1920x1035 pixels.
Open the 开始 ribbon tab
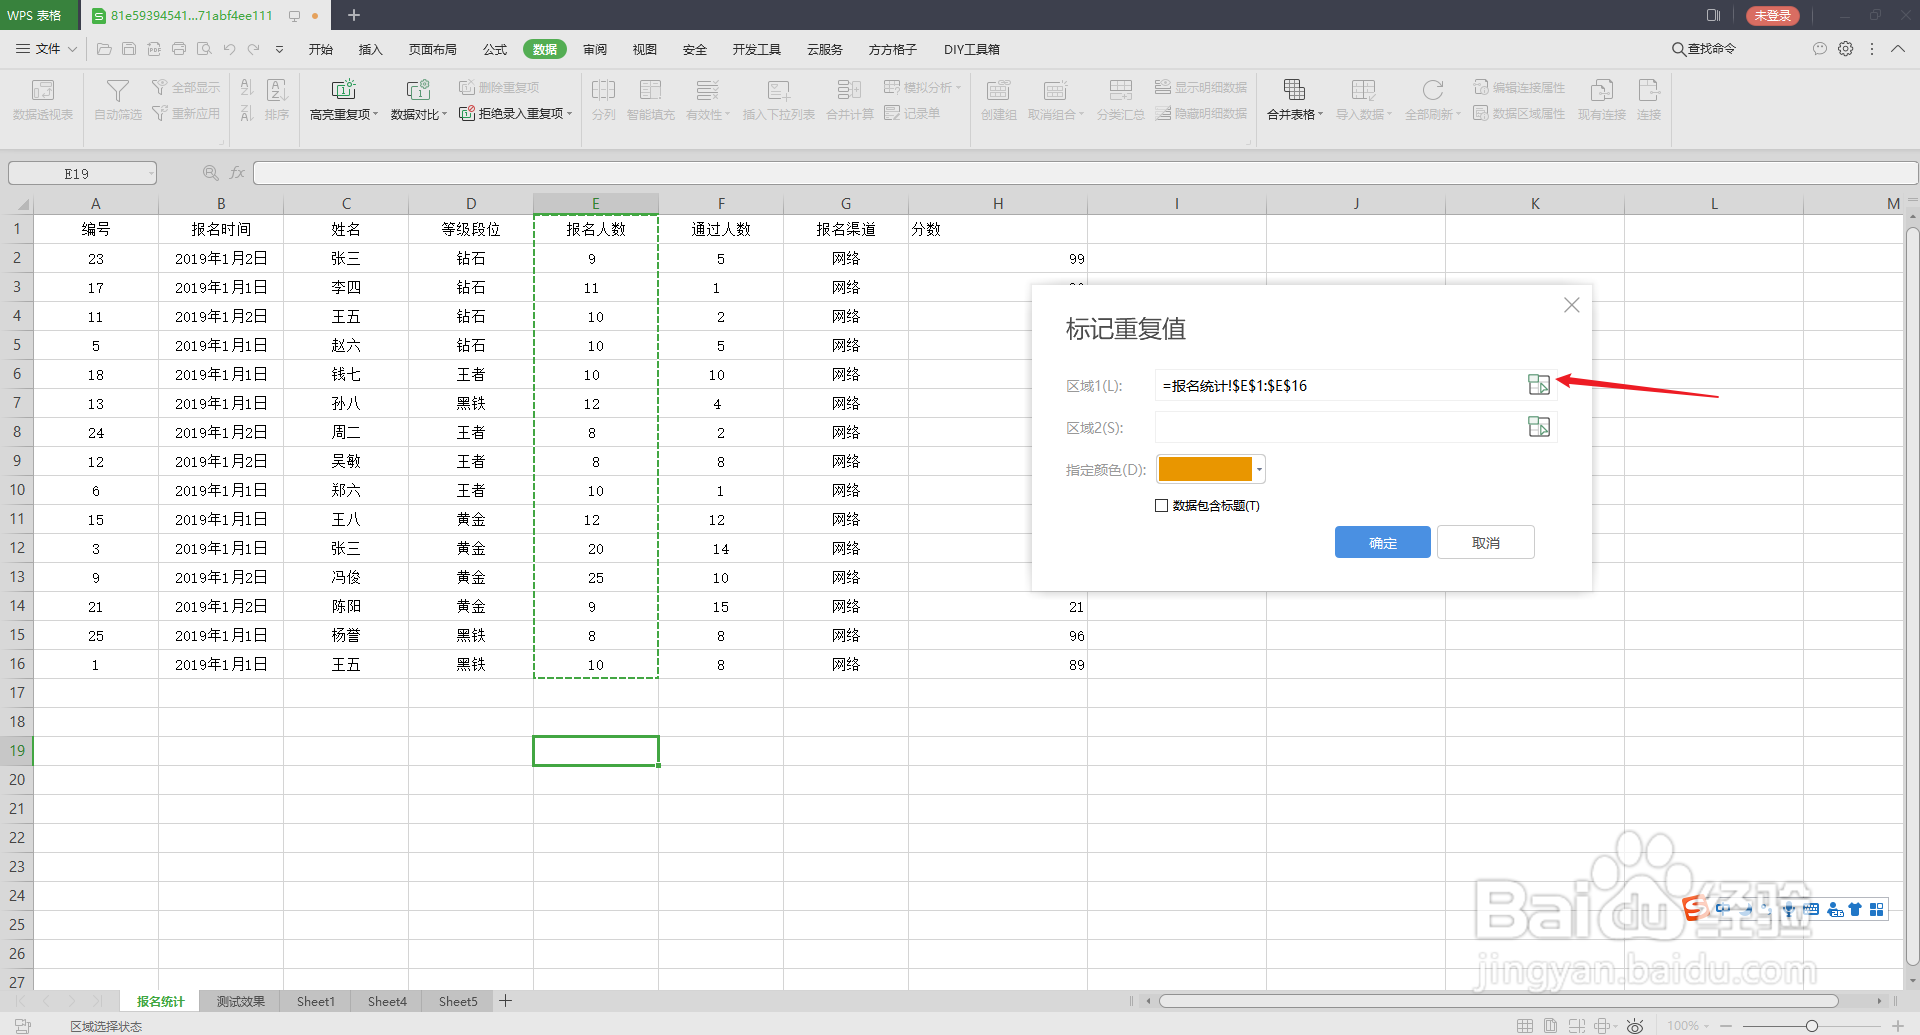coord(320,49)
